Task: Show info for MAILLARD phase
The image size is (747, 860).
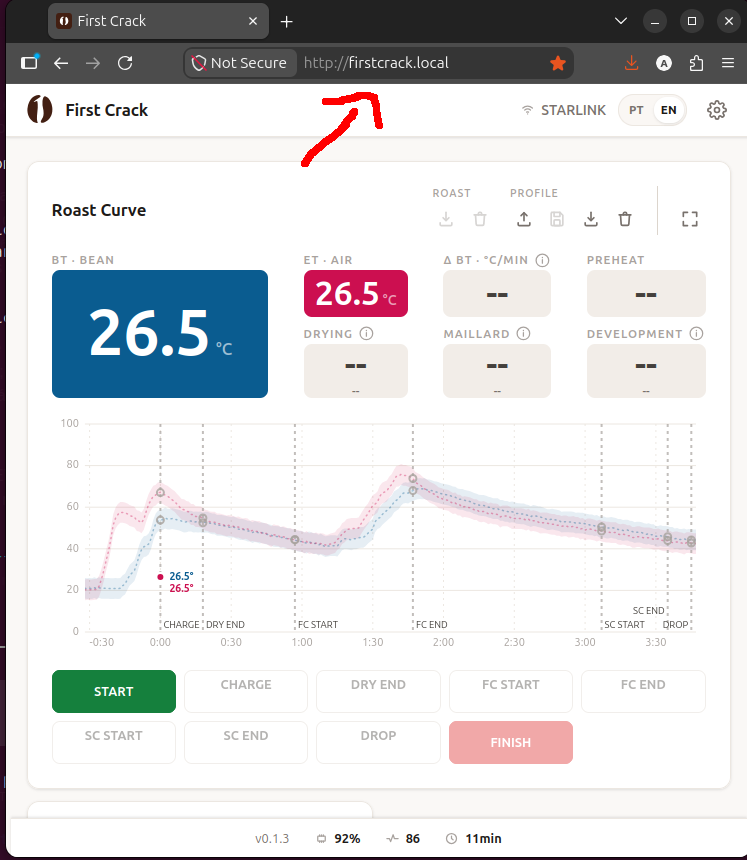Action: (x=524, y=333)
